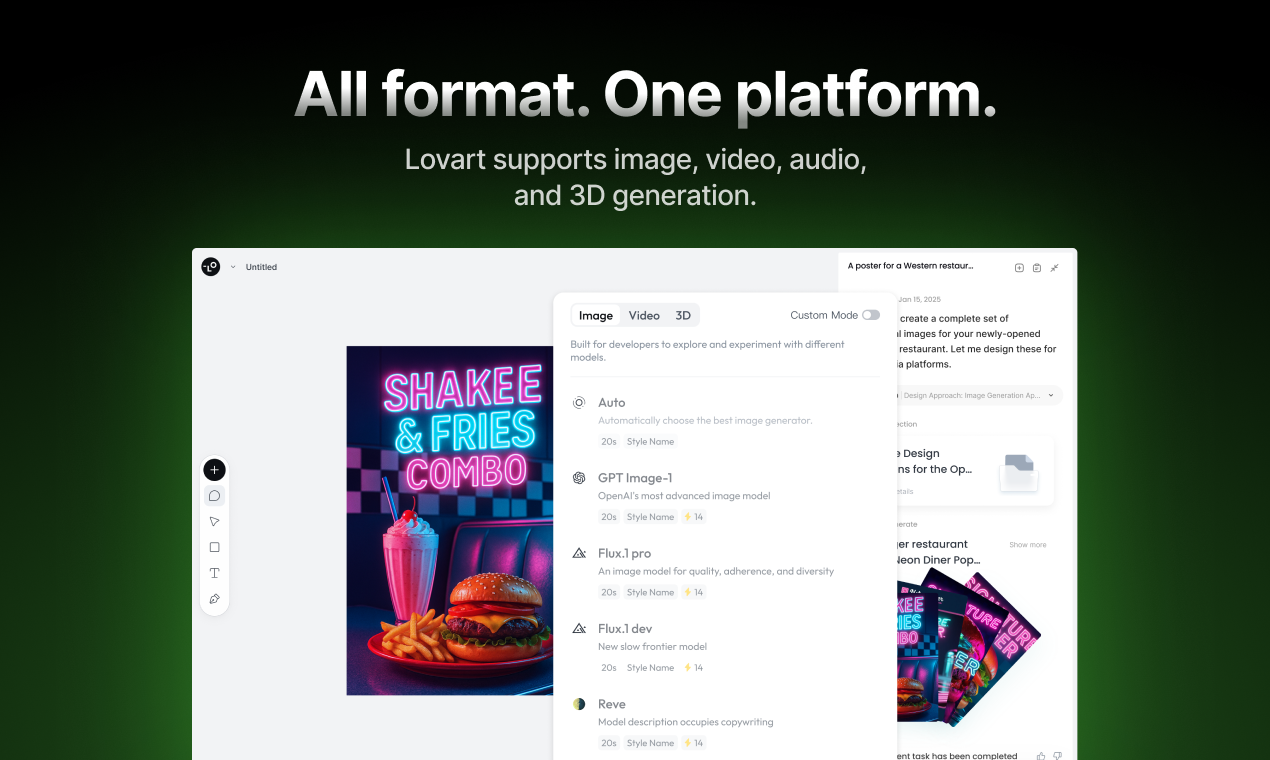Click the 20s tag under Reve
Image resolution: width=1270 pixels, height=760 pixels.
(x=609, y=743)
